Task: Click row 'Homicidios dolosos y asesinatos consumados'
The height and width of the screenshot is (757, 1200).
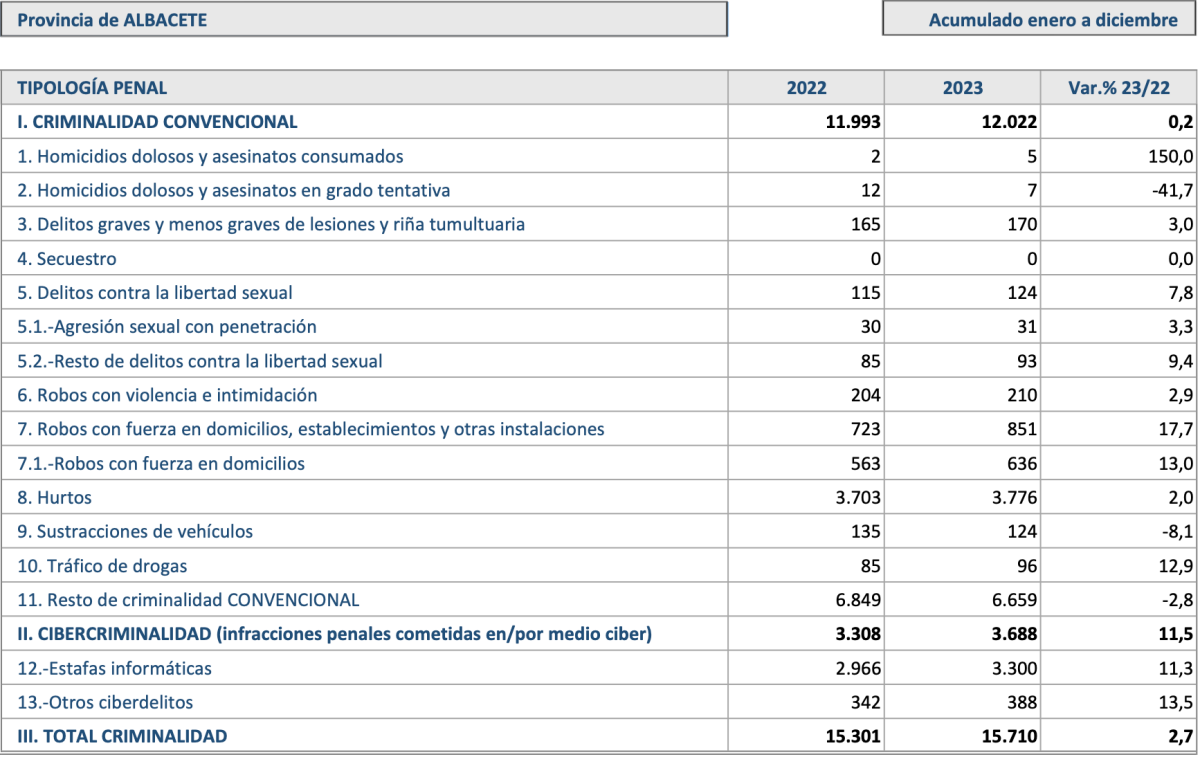Action: tap(599, 156)
